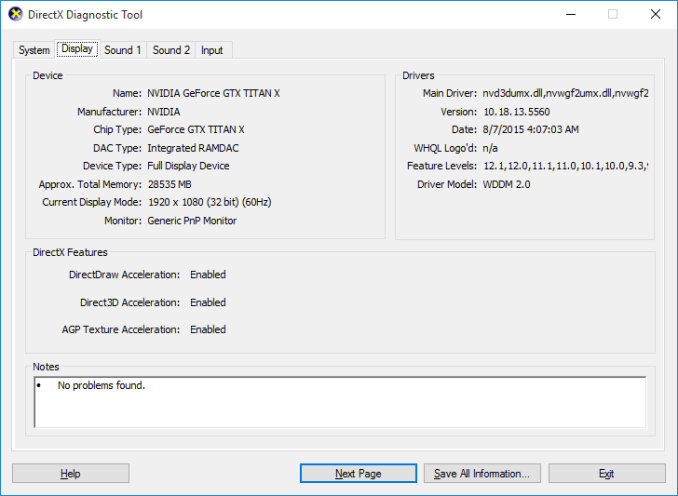
Task: Click the Help button
Action: tap(70, 474)
